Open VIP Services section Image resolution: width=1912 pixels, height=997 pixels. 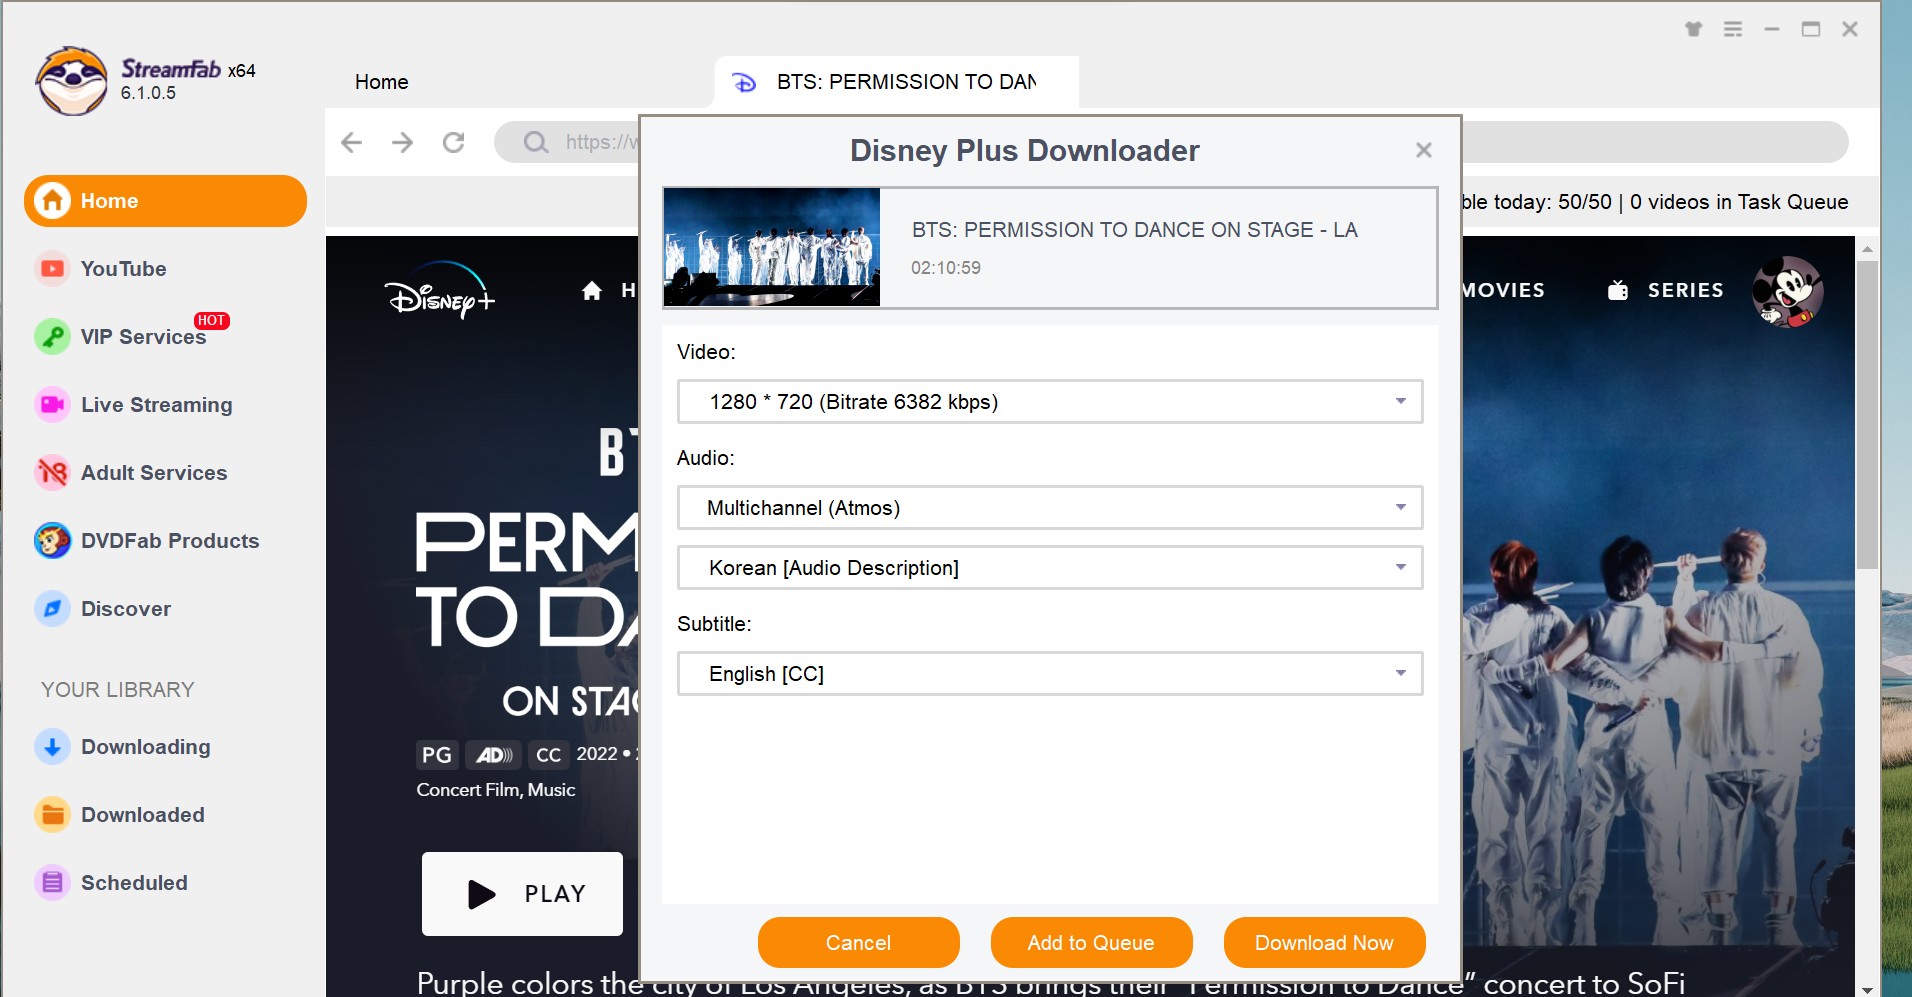tap(144, 337)
